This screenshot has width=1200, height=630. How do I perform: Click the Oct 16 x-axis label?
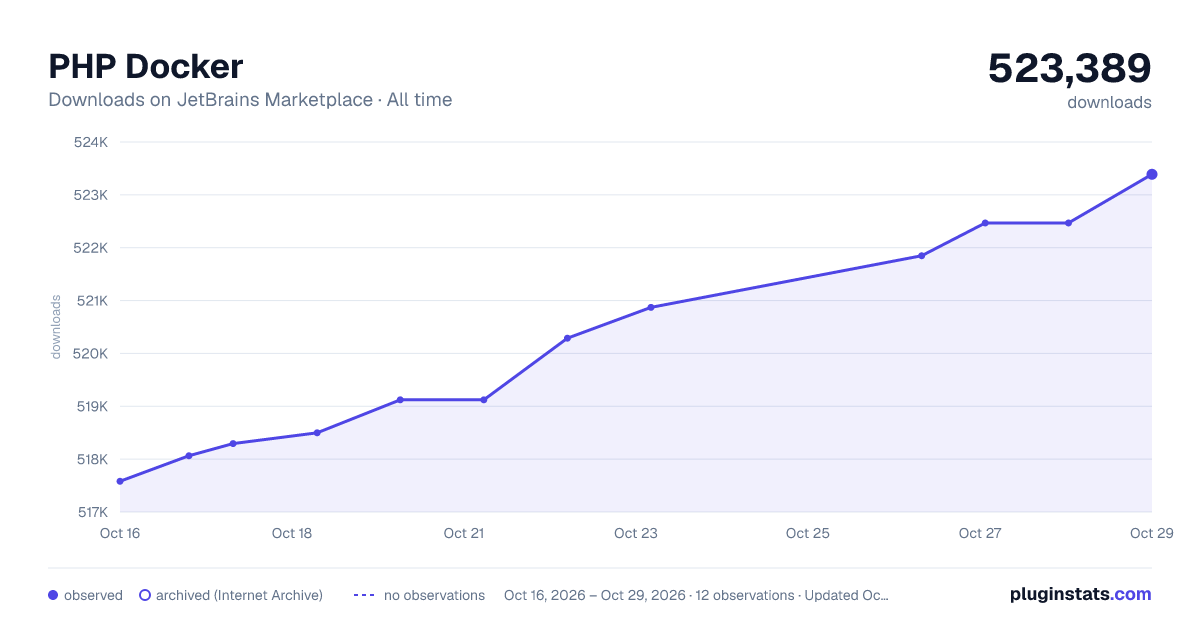click(x=120, y=533)
